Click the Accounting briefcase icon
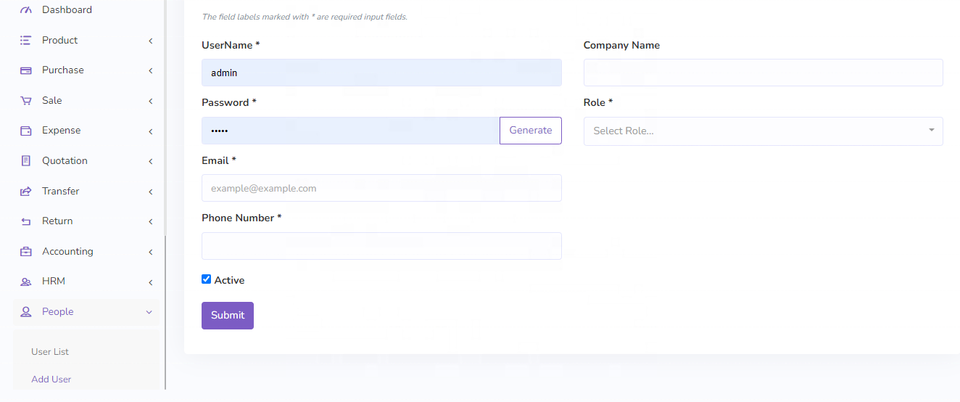960x402 pixels. (x=26, y=251)
